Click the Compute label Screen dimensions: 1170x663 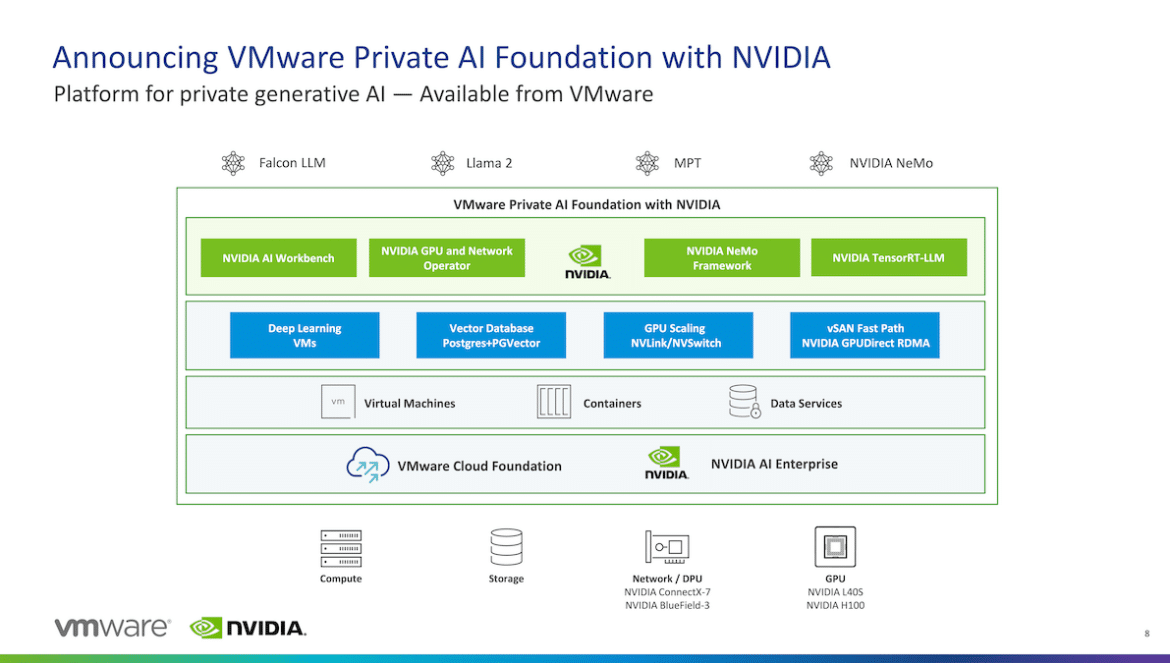[x=341, y=579]
